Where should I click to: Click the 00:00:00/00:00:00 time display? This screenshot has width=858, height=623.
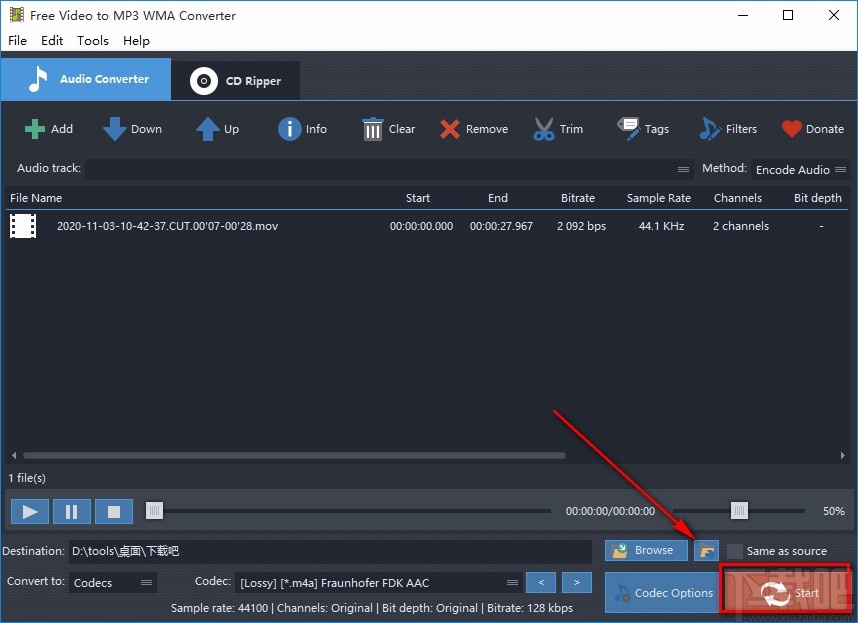click(x=610, y=511)
